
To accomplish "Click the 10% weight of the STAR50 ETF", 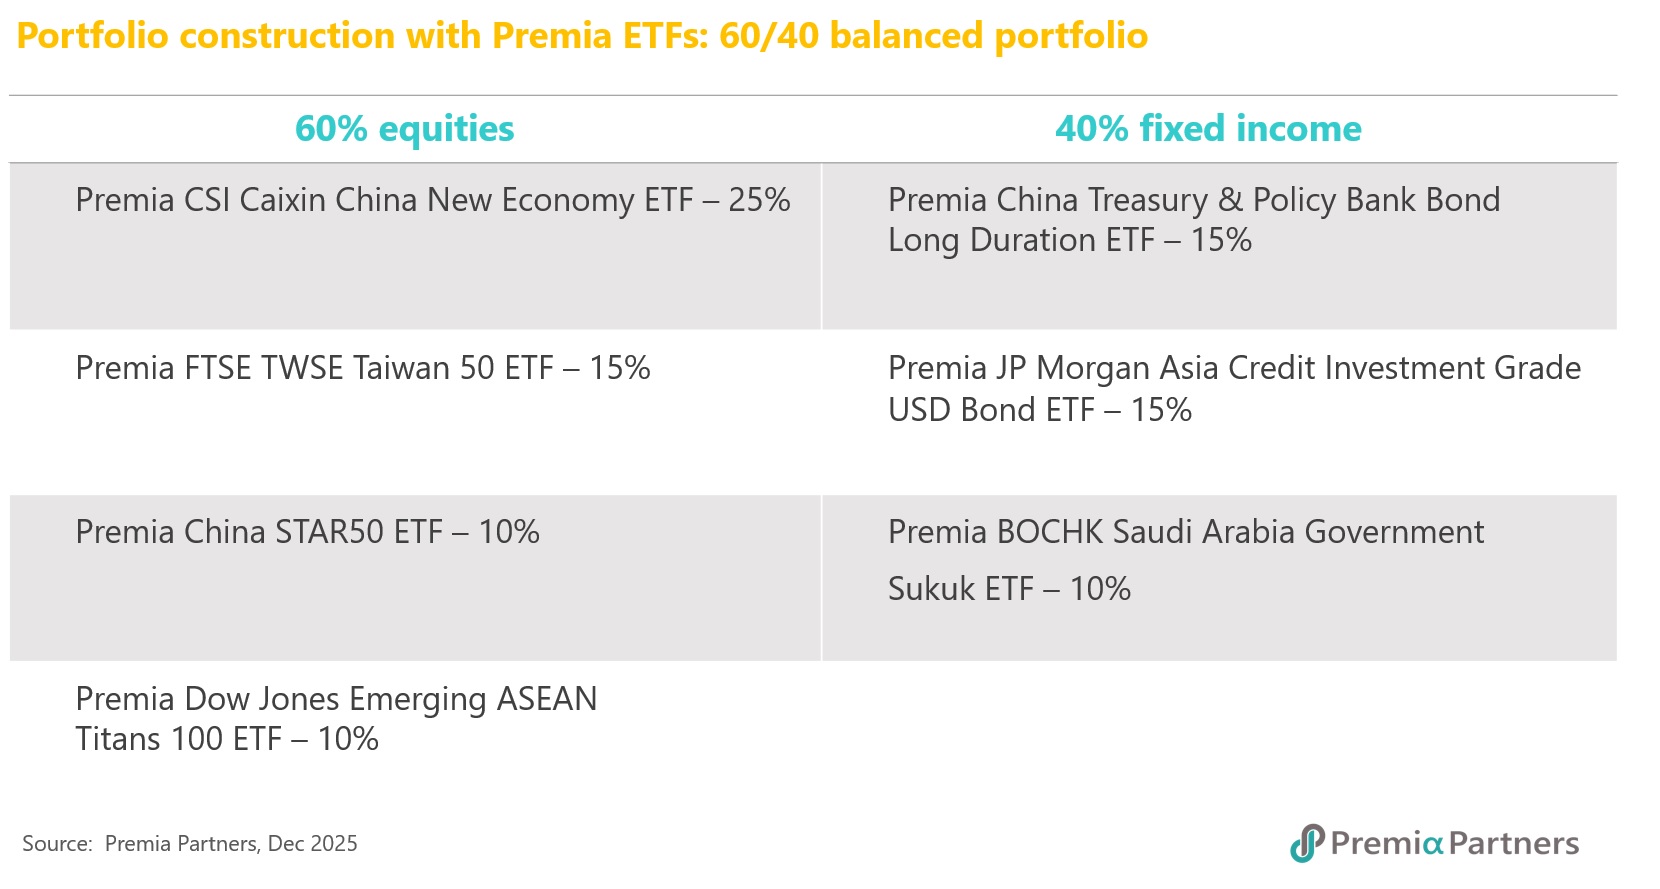I will coord(509,532).
